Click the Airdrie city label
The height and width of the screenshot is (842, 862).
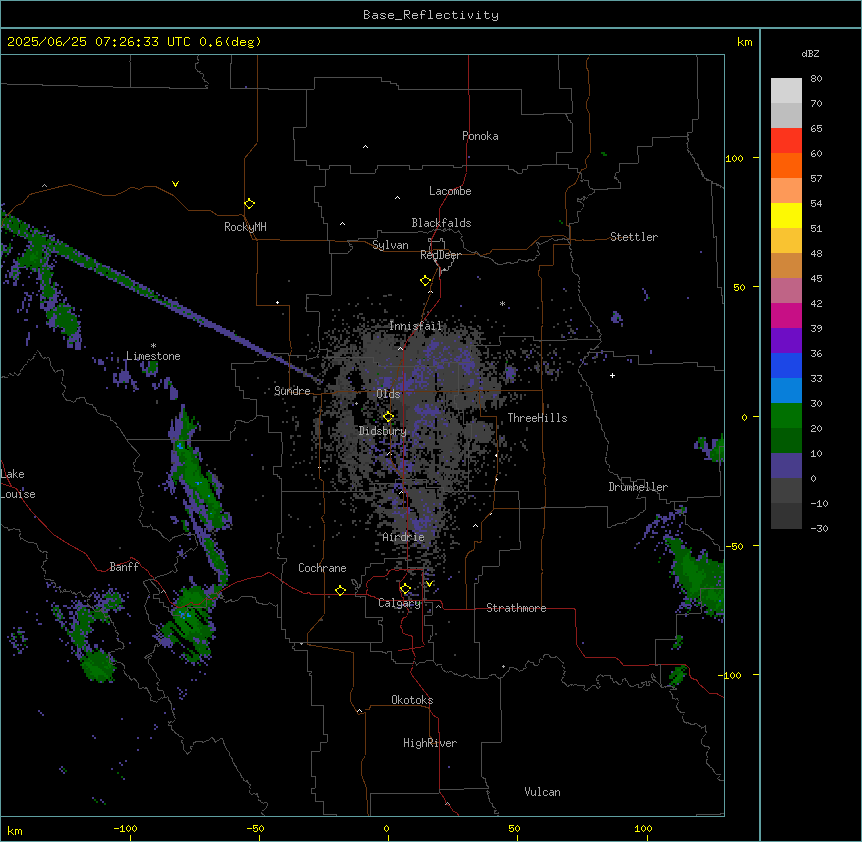pos(403,537)
